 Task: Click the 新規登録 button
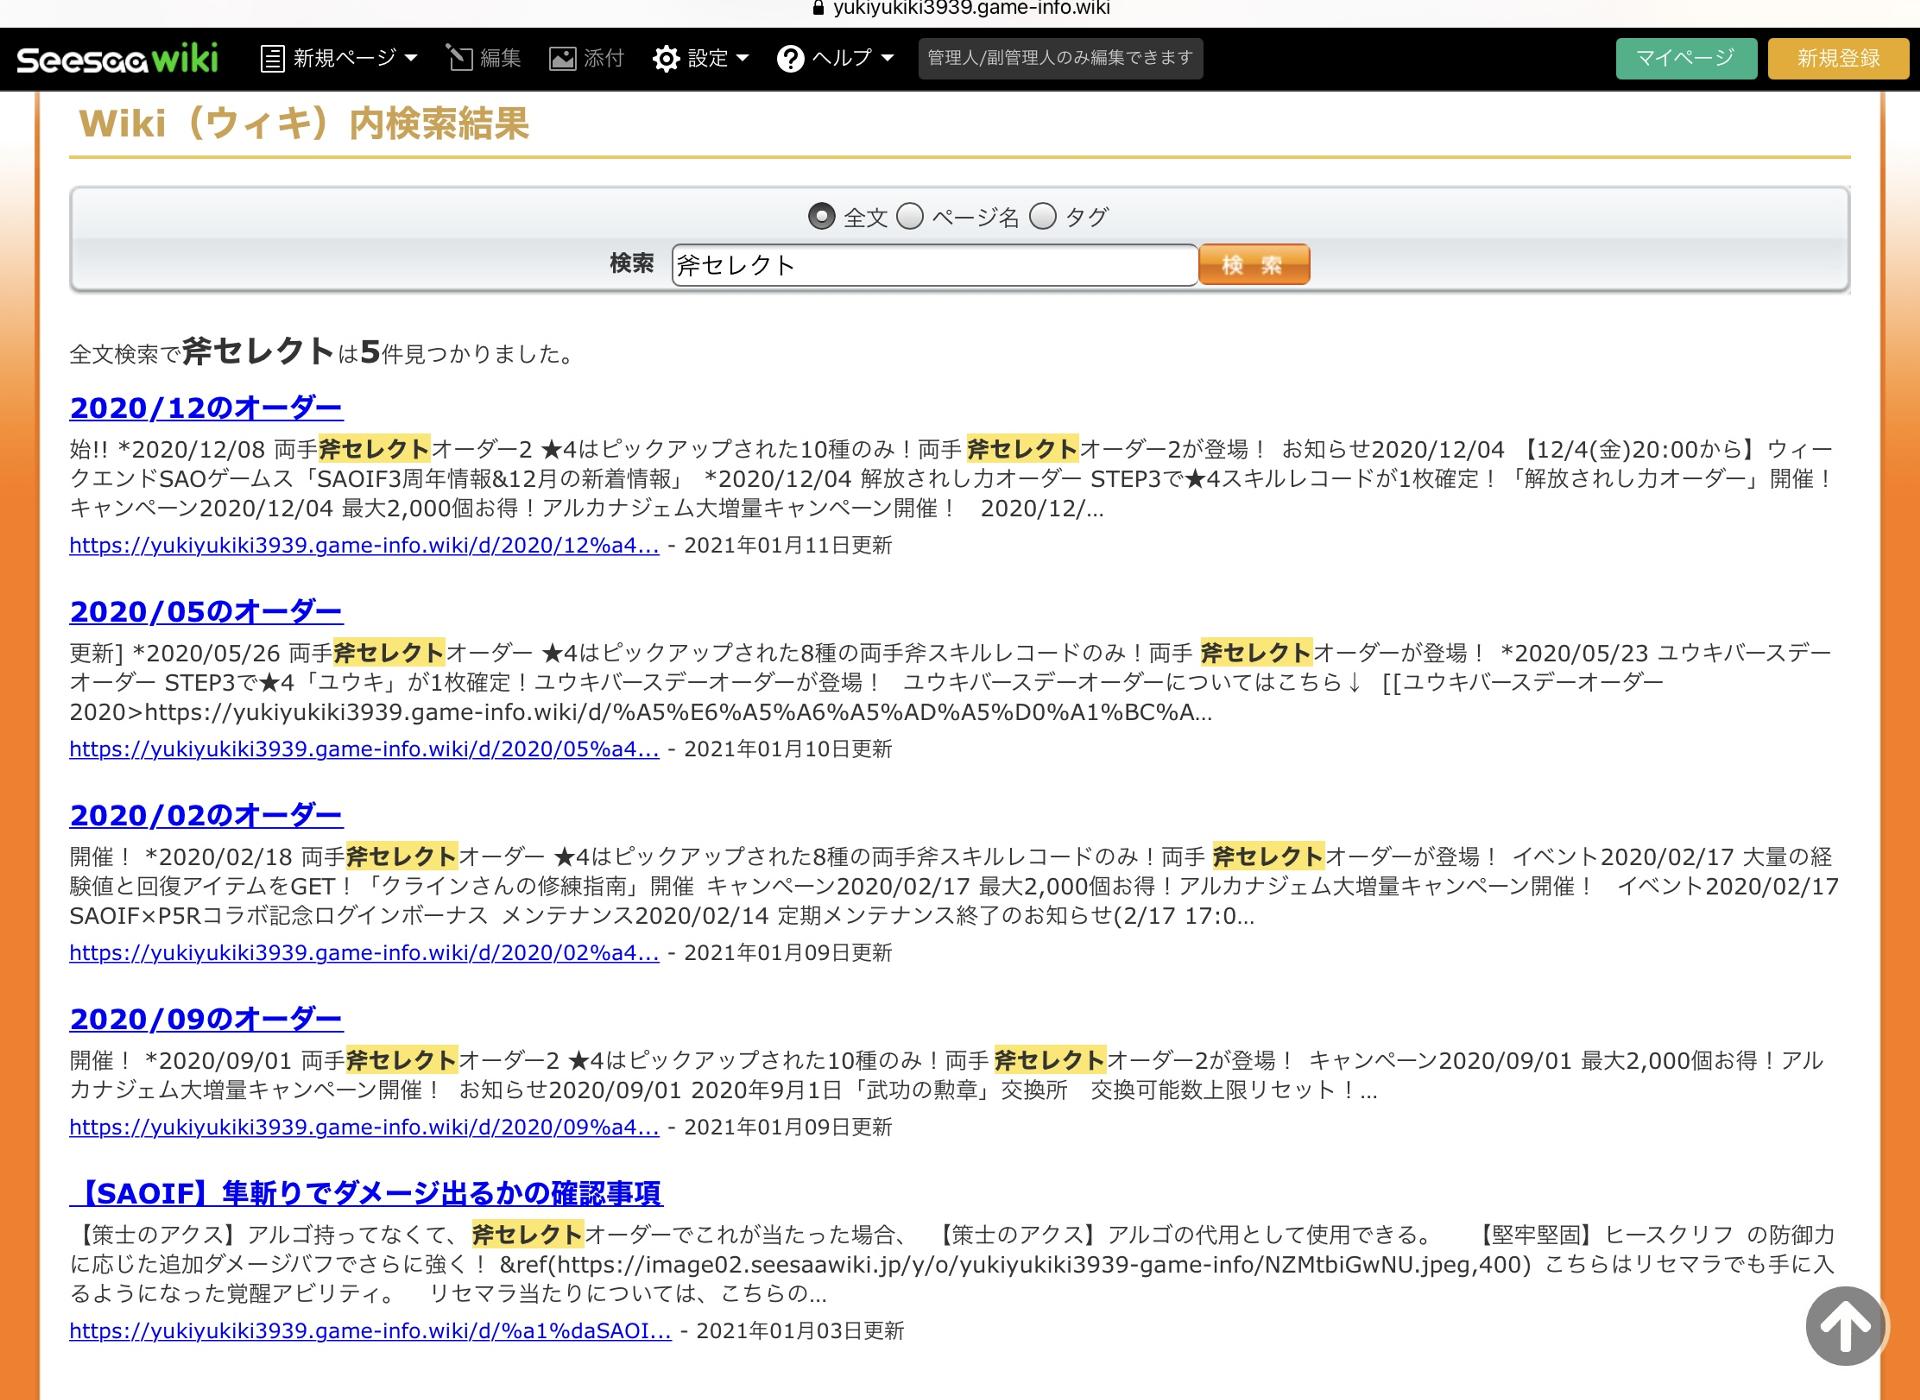tap(1838, 58)
